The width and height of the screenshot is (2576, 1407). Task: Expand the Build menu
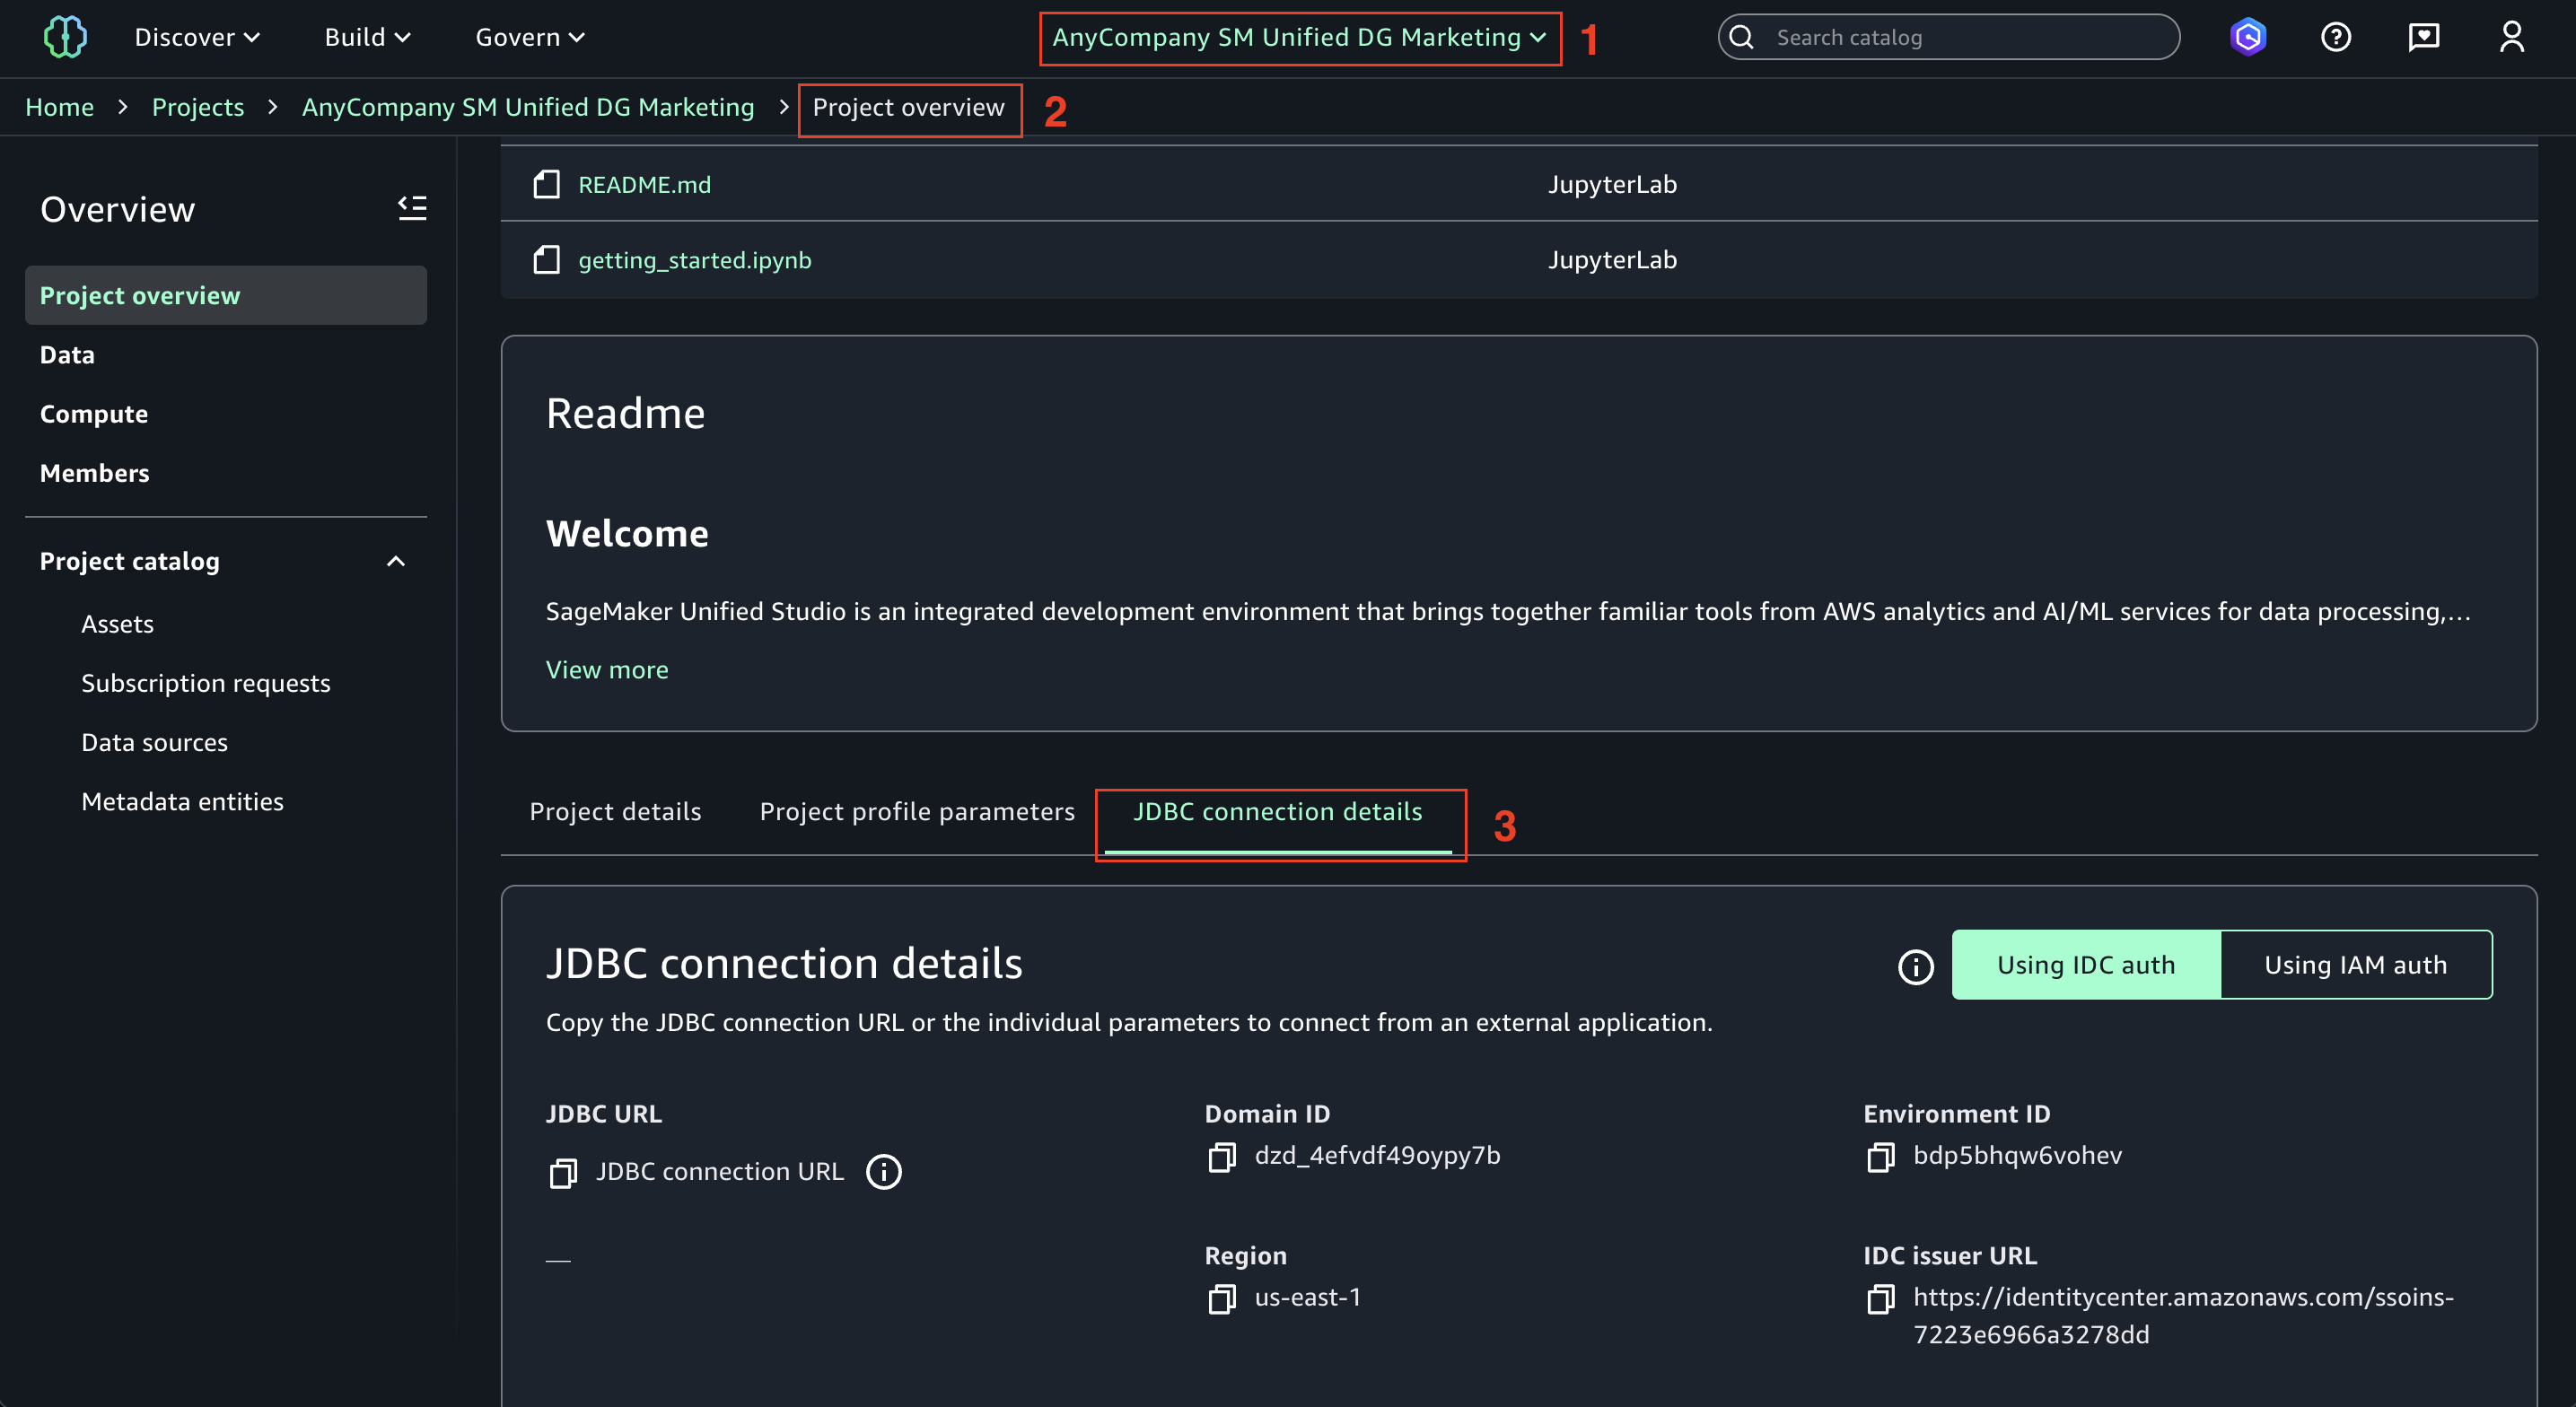click(x=367, y=37)
